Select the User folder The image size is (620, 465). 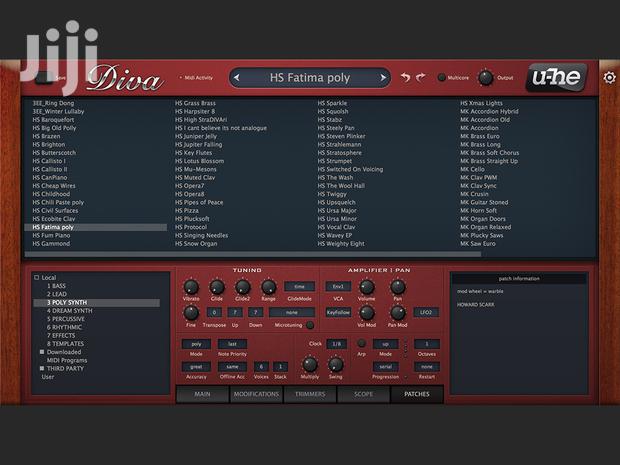click(x=48, y=377)
